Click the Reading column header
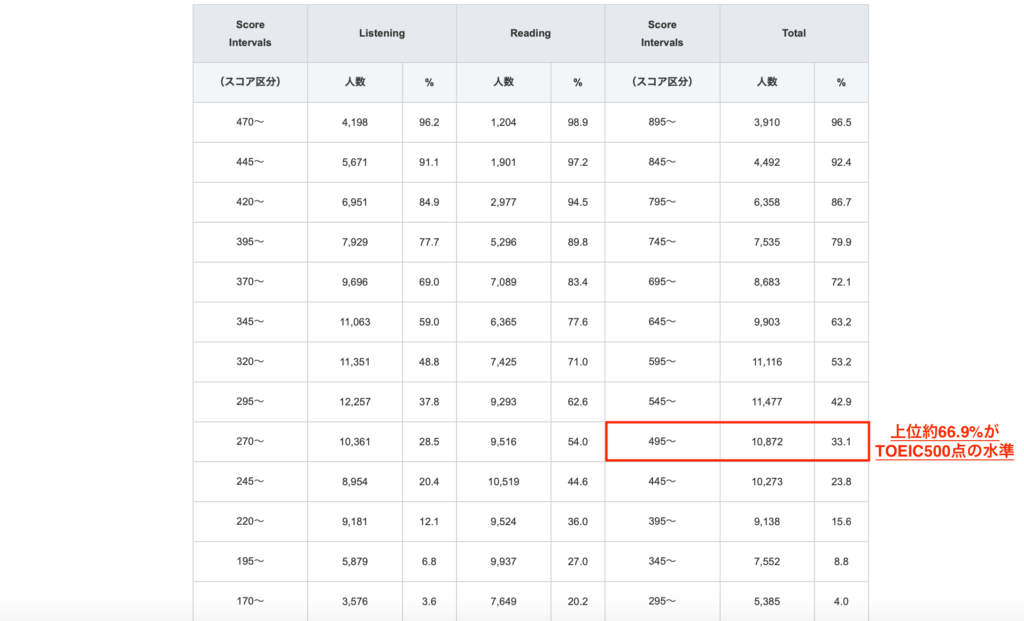 tap(530, 33)
